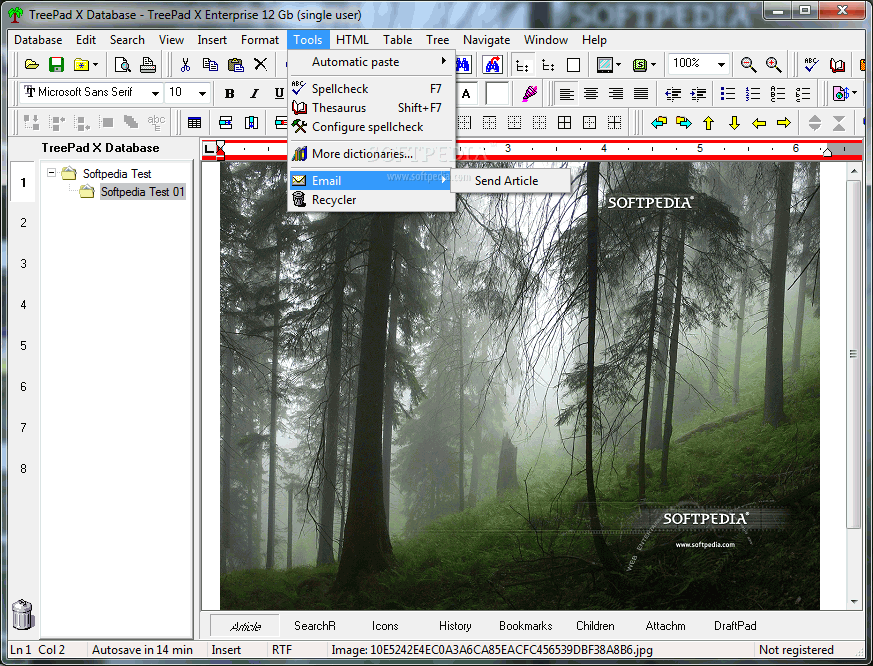Zoom in with the plus magnifier icon
This screenshot has height=666, width=873.
click(x=774, y=65)
